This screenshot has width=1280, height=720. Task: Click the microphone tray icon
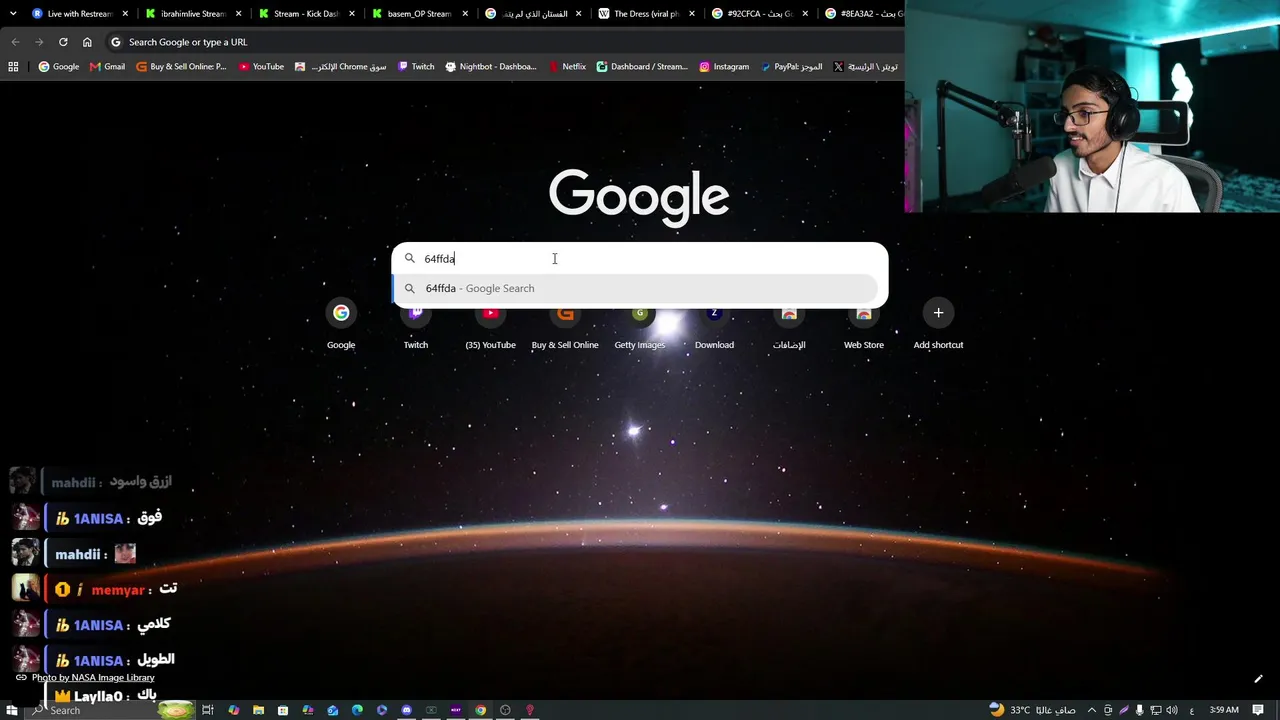point(1139,710)
